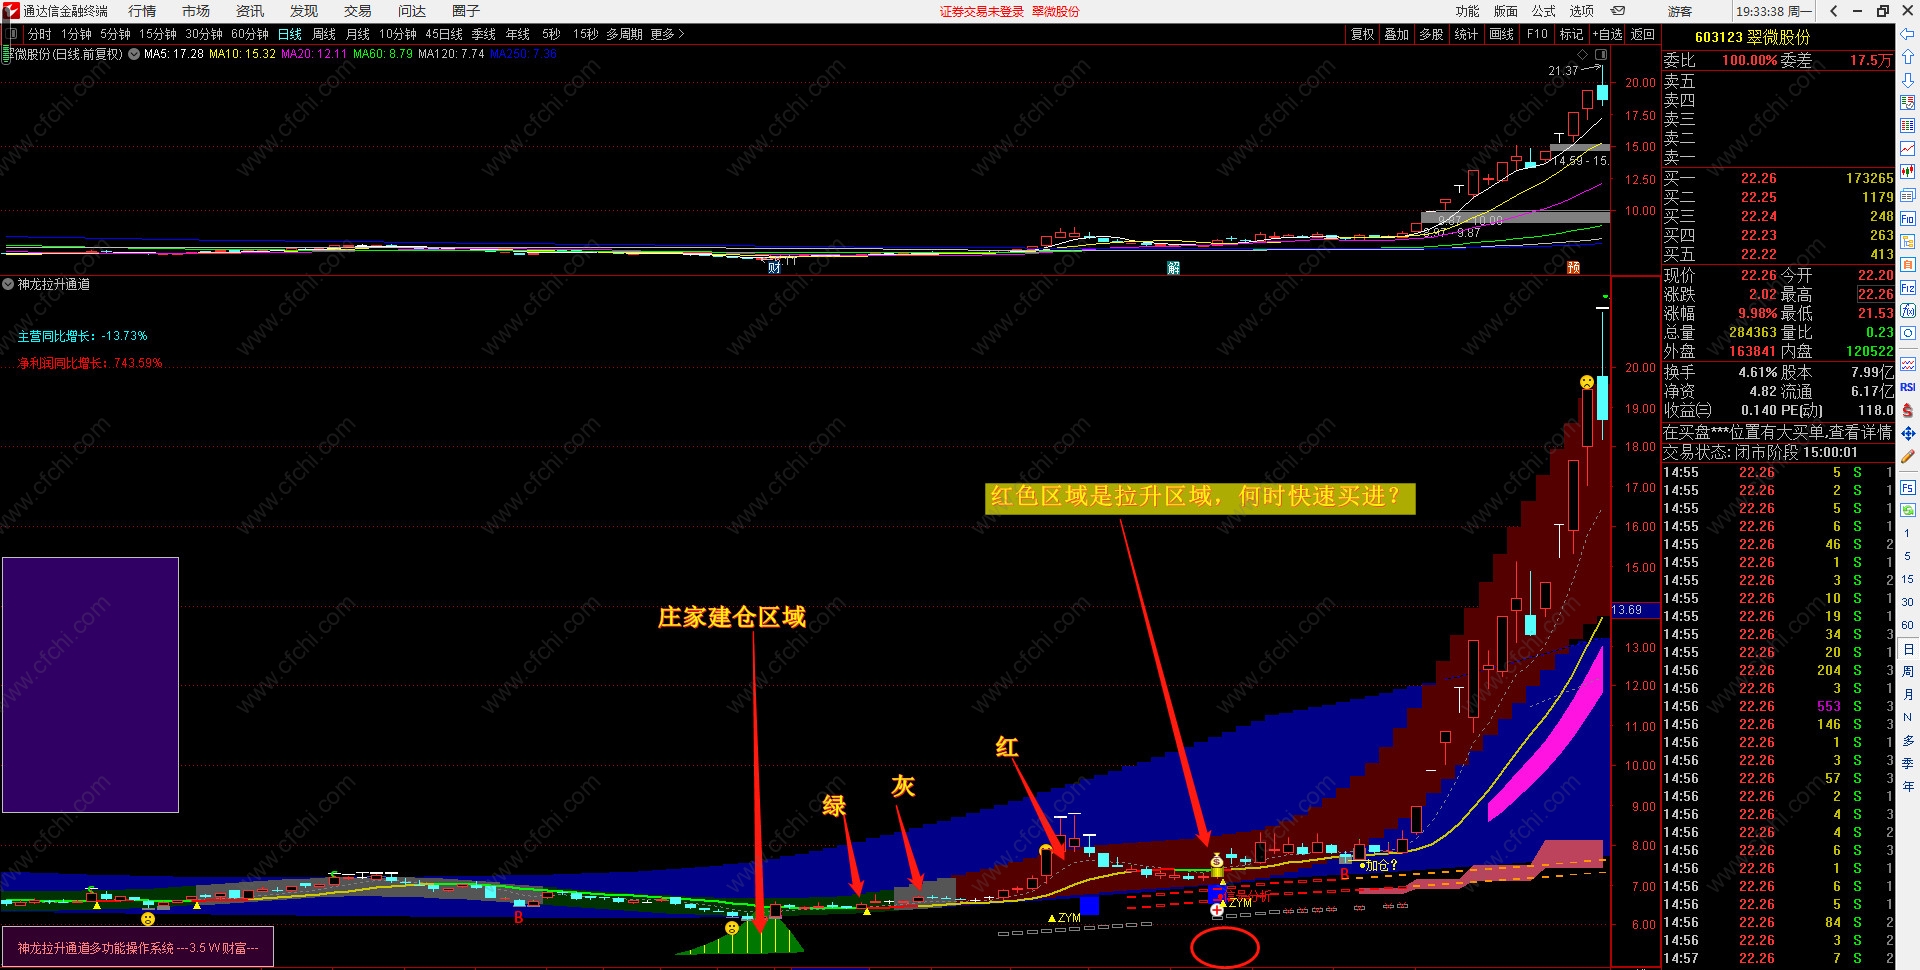
Task: Switch to 60分钟 period tab
Action: click(250, 34)
